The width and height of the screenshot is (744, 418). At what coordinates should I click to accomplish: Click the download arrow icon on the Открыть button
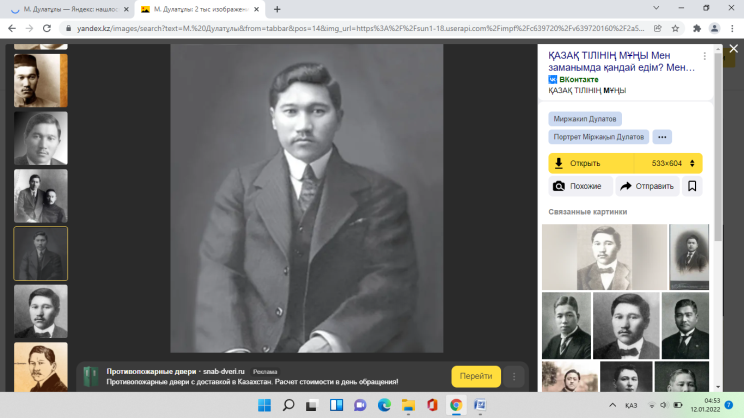559,163
